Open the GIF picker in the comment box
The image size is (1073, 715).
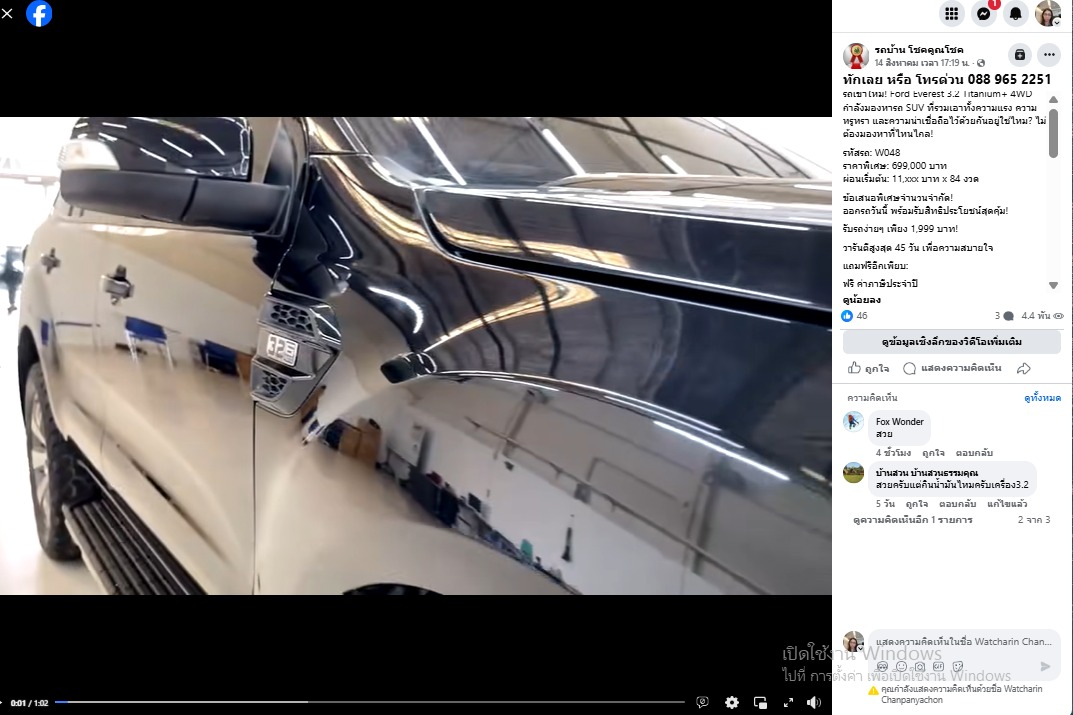pos(938,666)
